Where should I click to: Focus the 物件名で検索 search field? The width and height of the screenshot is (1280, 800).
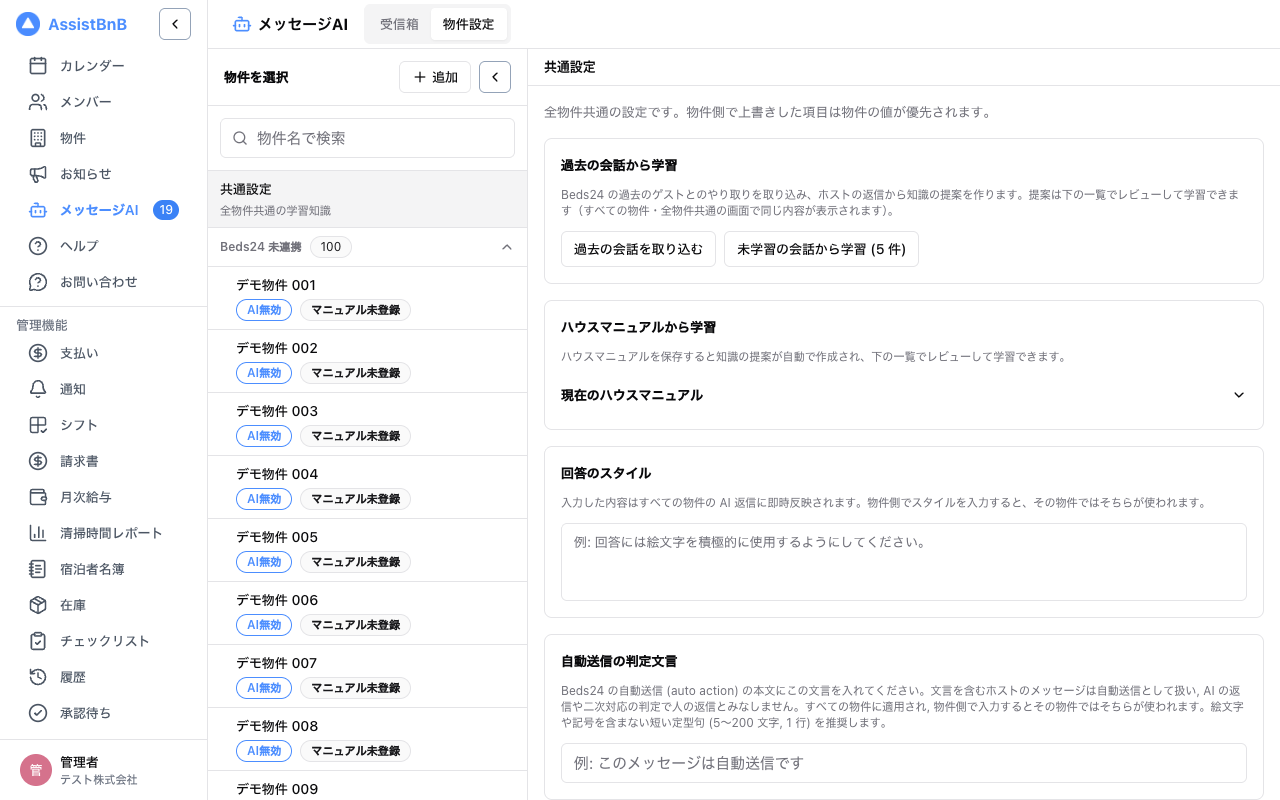[367, 138]
